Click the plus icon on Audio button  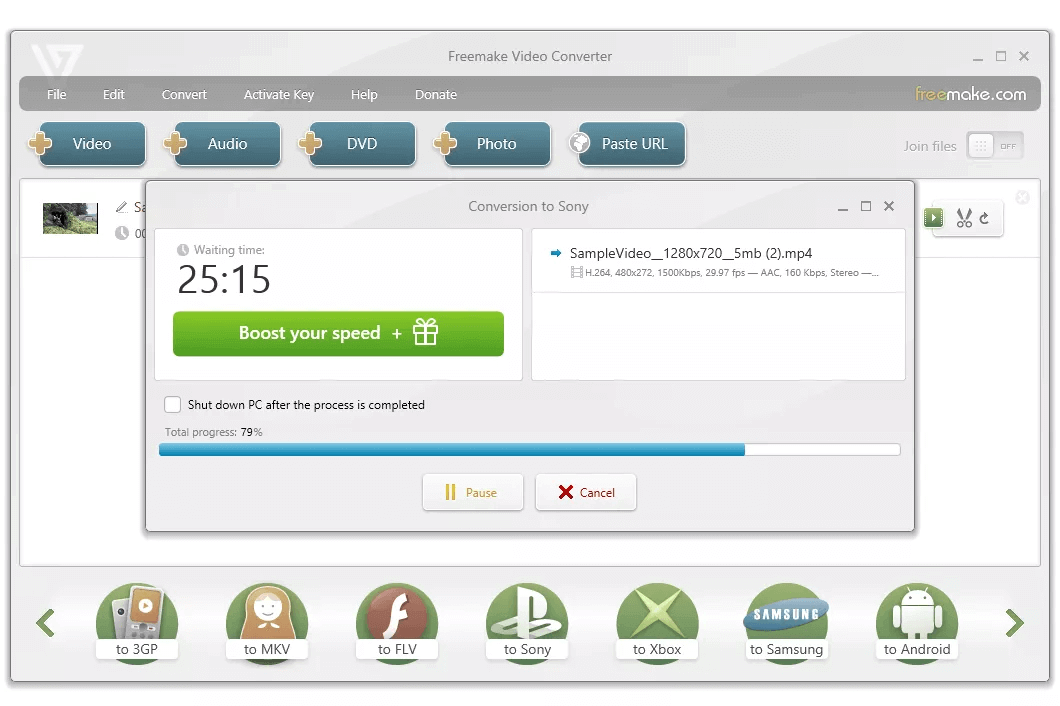(x=175, y=143)
